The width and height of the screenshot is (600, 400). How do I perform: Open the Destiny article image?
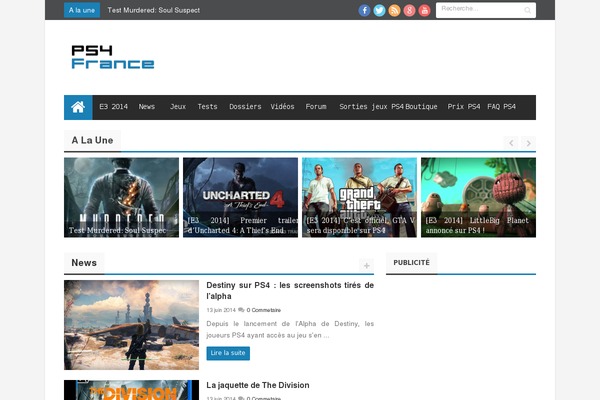click(131, 325)
